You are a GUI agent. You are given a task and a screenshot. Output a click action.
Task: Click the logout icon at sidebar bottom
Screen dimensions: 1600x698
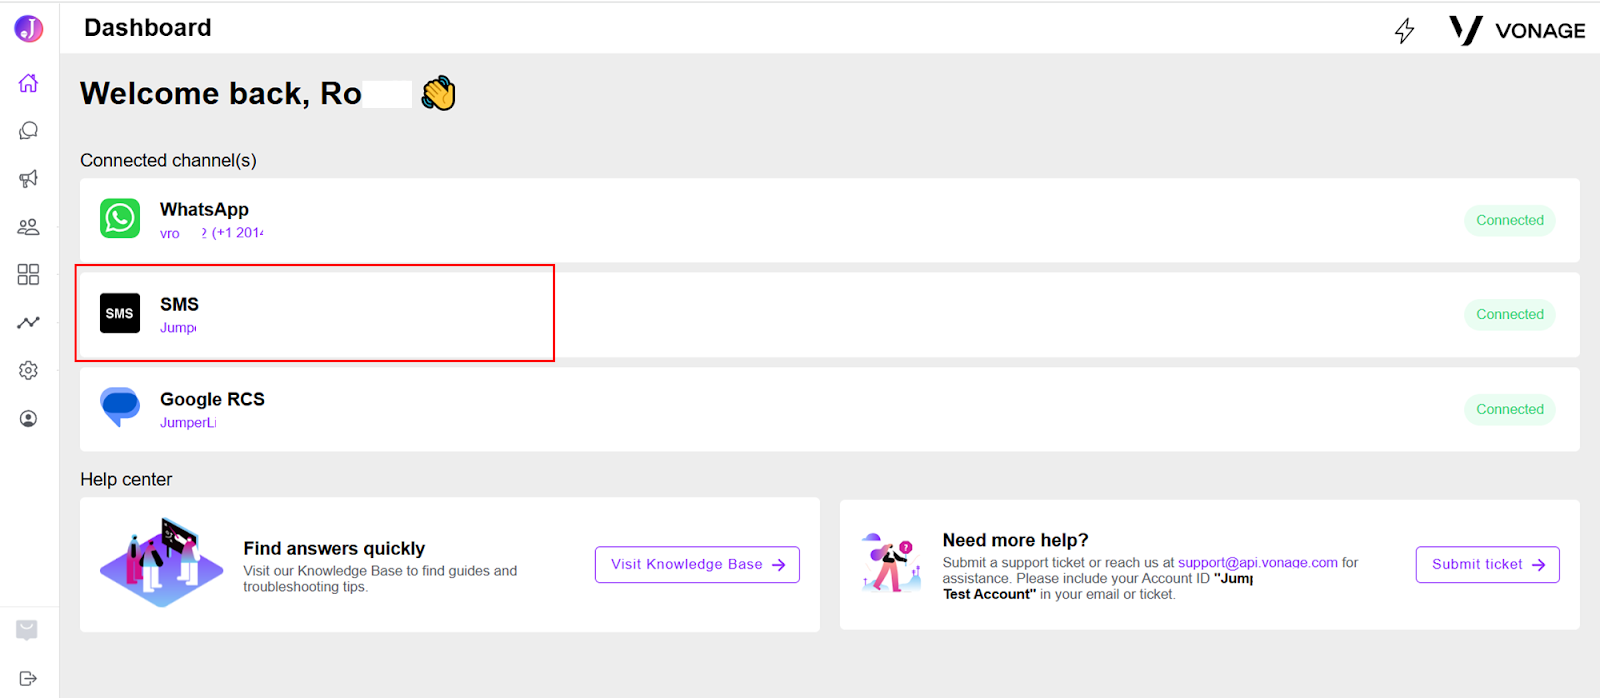click(x=28, y=678)
